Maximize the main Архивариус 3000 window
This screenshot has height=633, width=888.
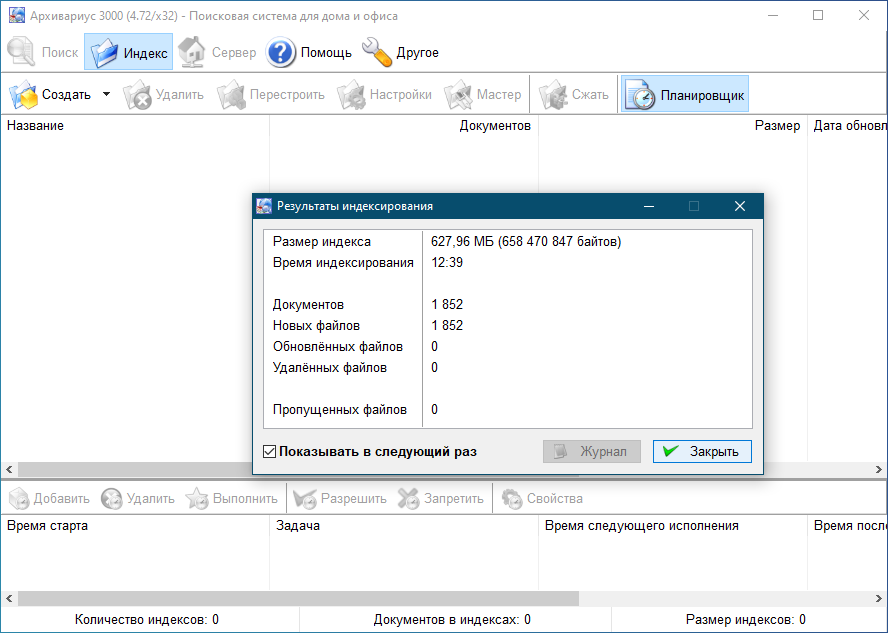[x=818, y=15]
